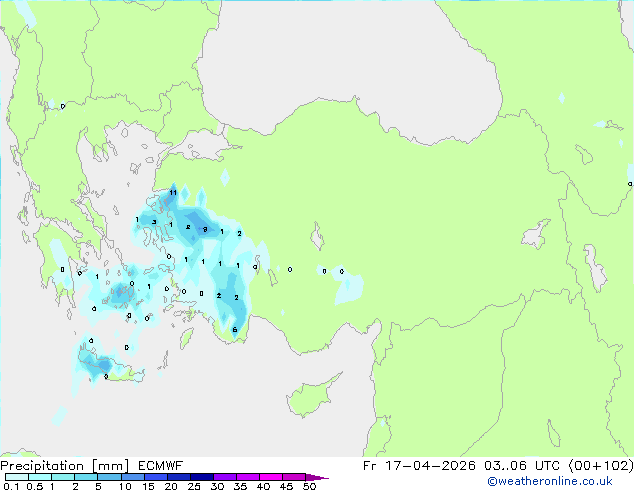Select dark navy swatch between 25 and 30
Viewport: 634px width, 490px height.
(201, 477)
